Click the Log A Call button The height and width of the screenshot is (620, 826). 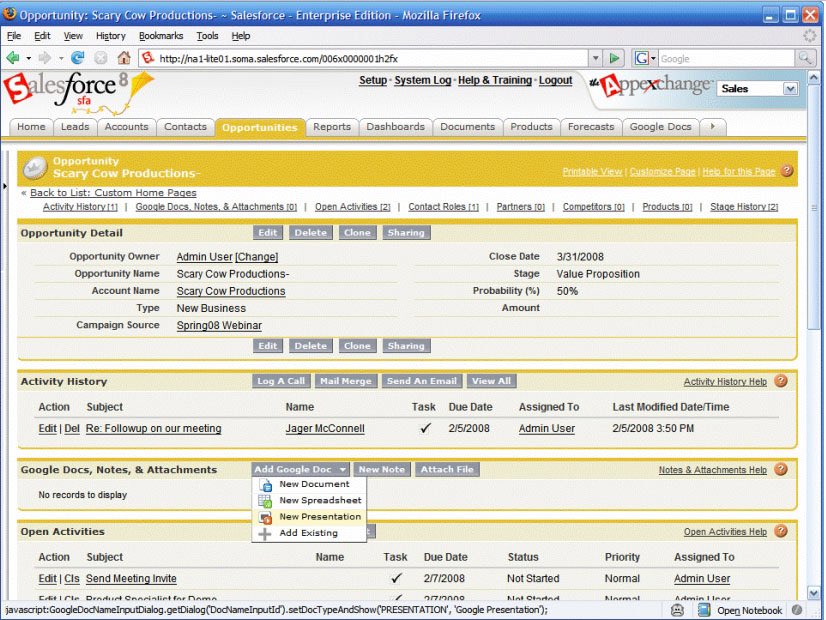[x=281, y=381]
